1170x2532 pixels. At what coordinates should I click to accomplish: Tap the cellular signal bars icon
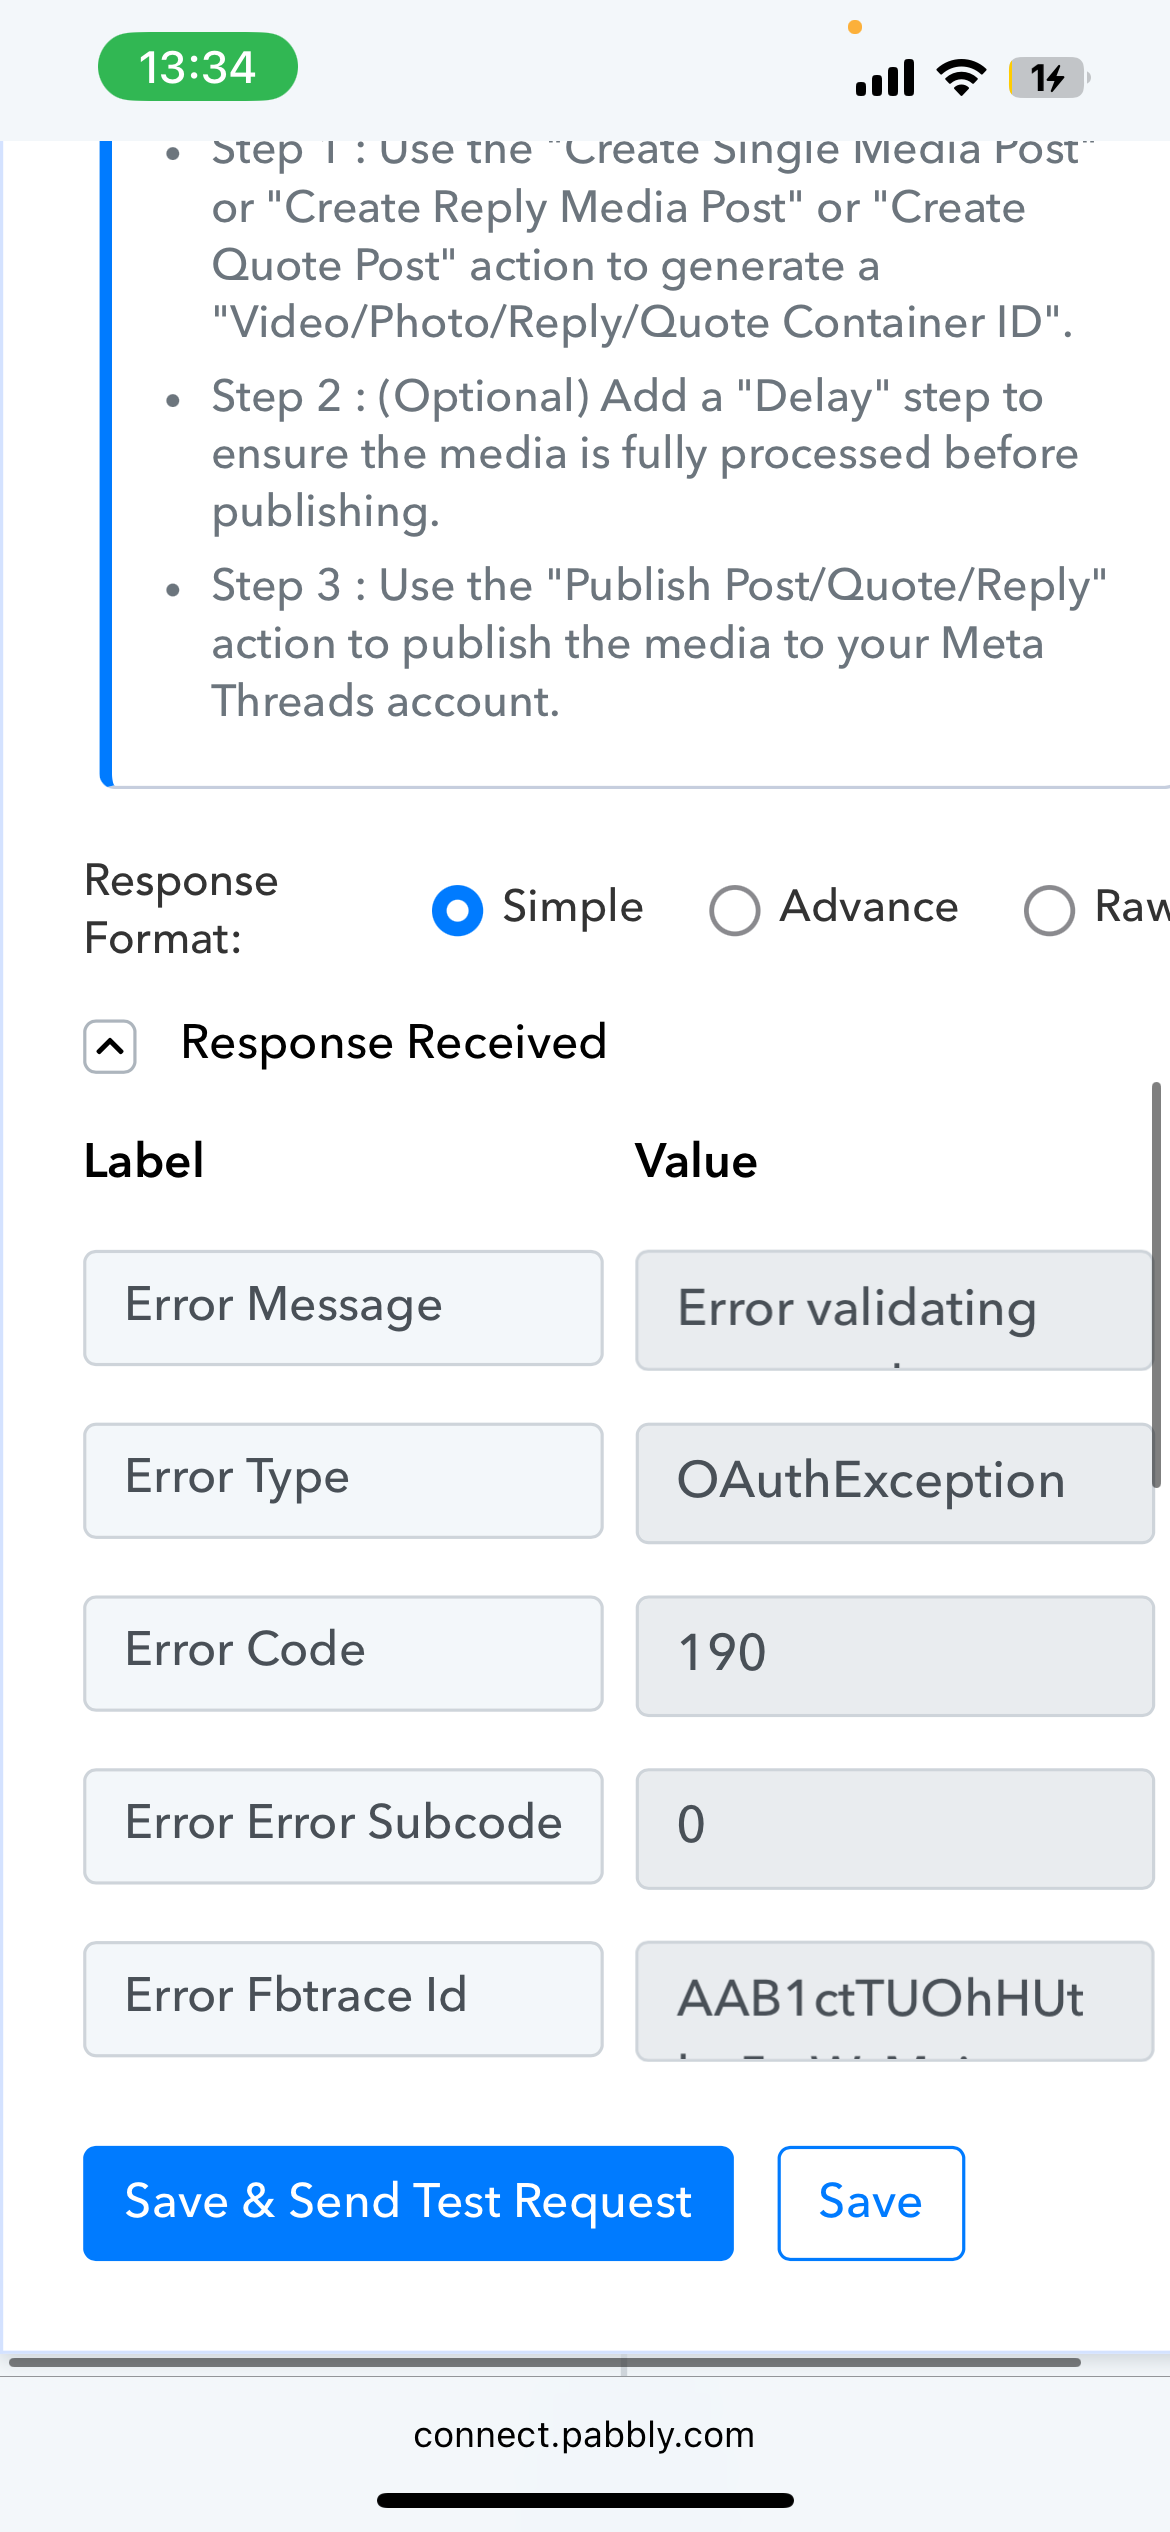[x=885, y=77]
